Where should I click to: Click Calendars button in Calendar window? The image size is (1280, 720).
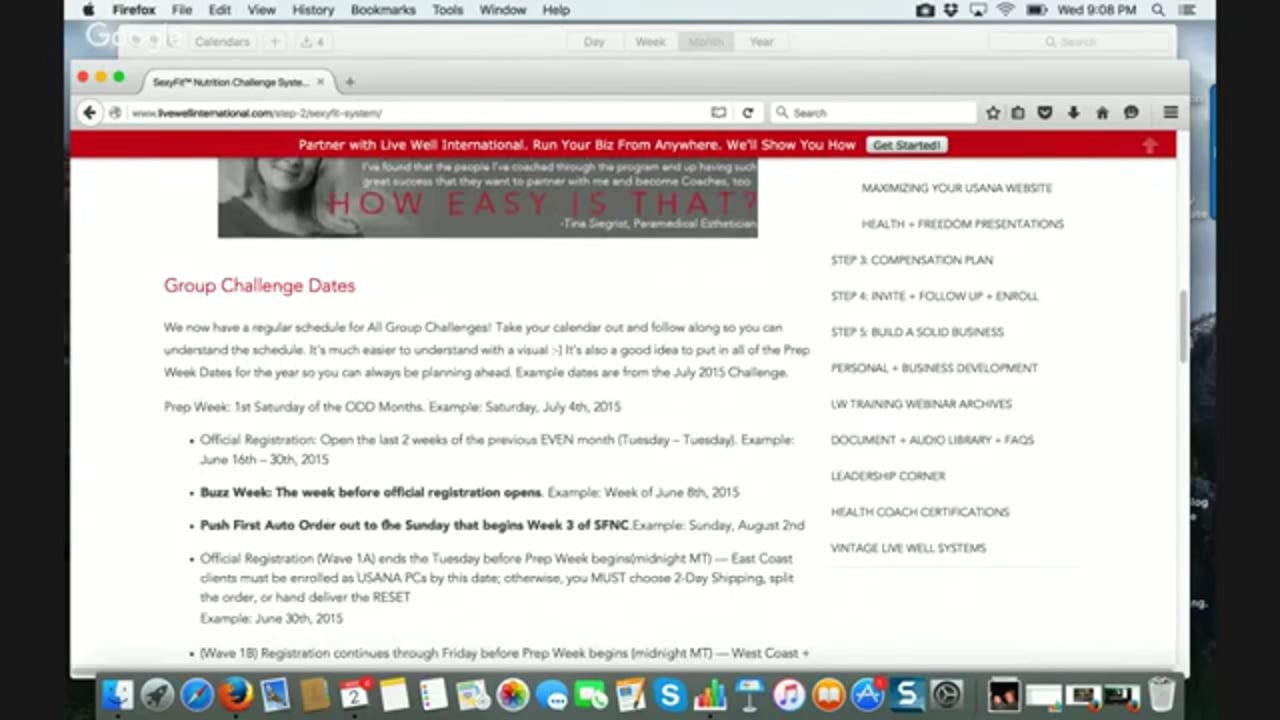coord(222,42)
